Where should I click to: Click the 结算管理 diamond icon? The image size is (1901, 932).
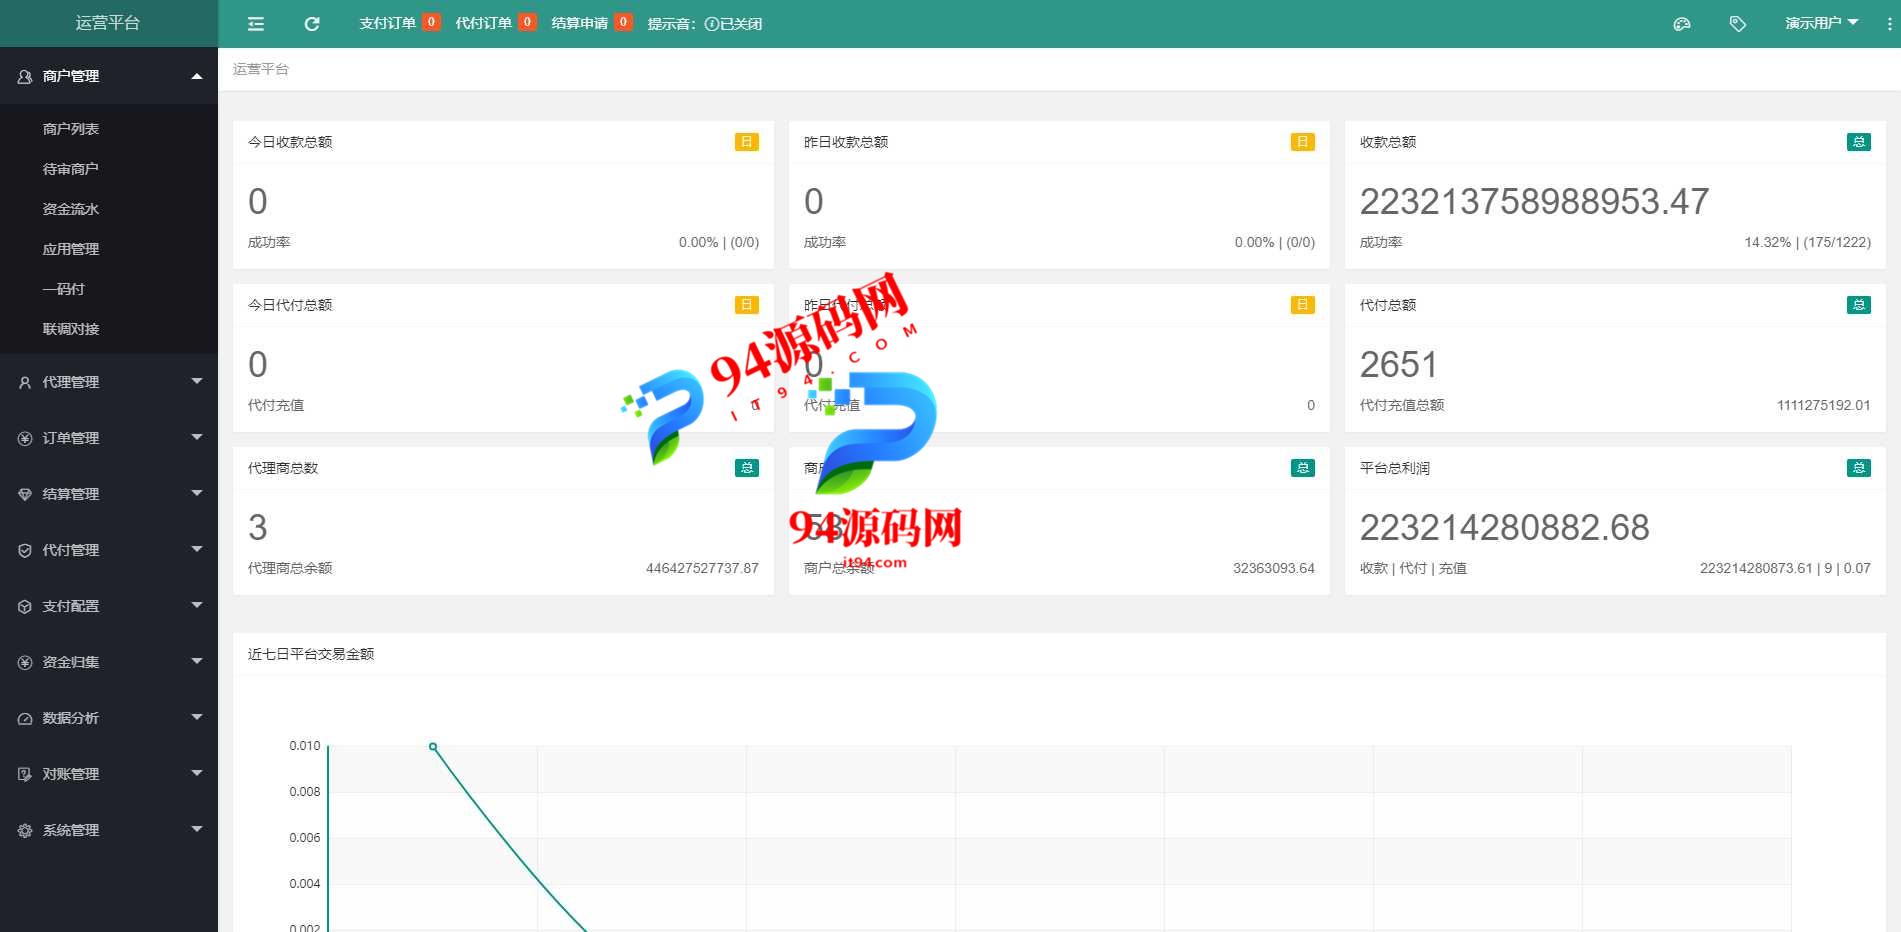pyautogui.click(x=25, y=494)
